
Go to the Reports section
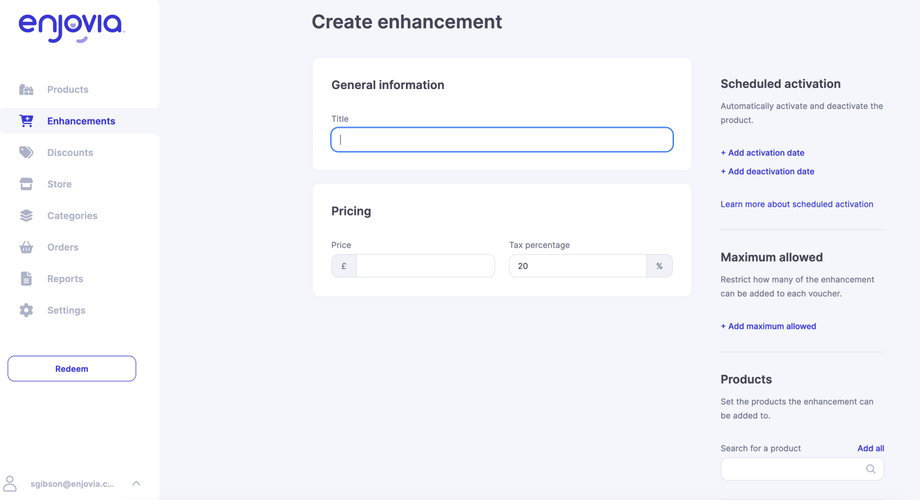pyautogui.click(x=65, y=279)
